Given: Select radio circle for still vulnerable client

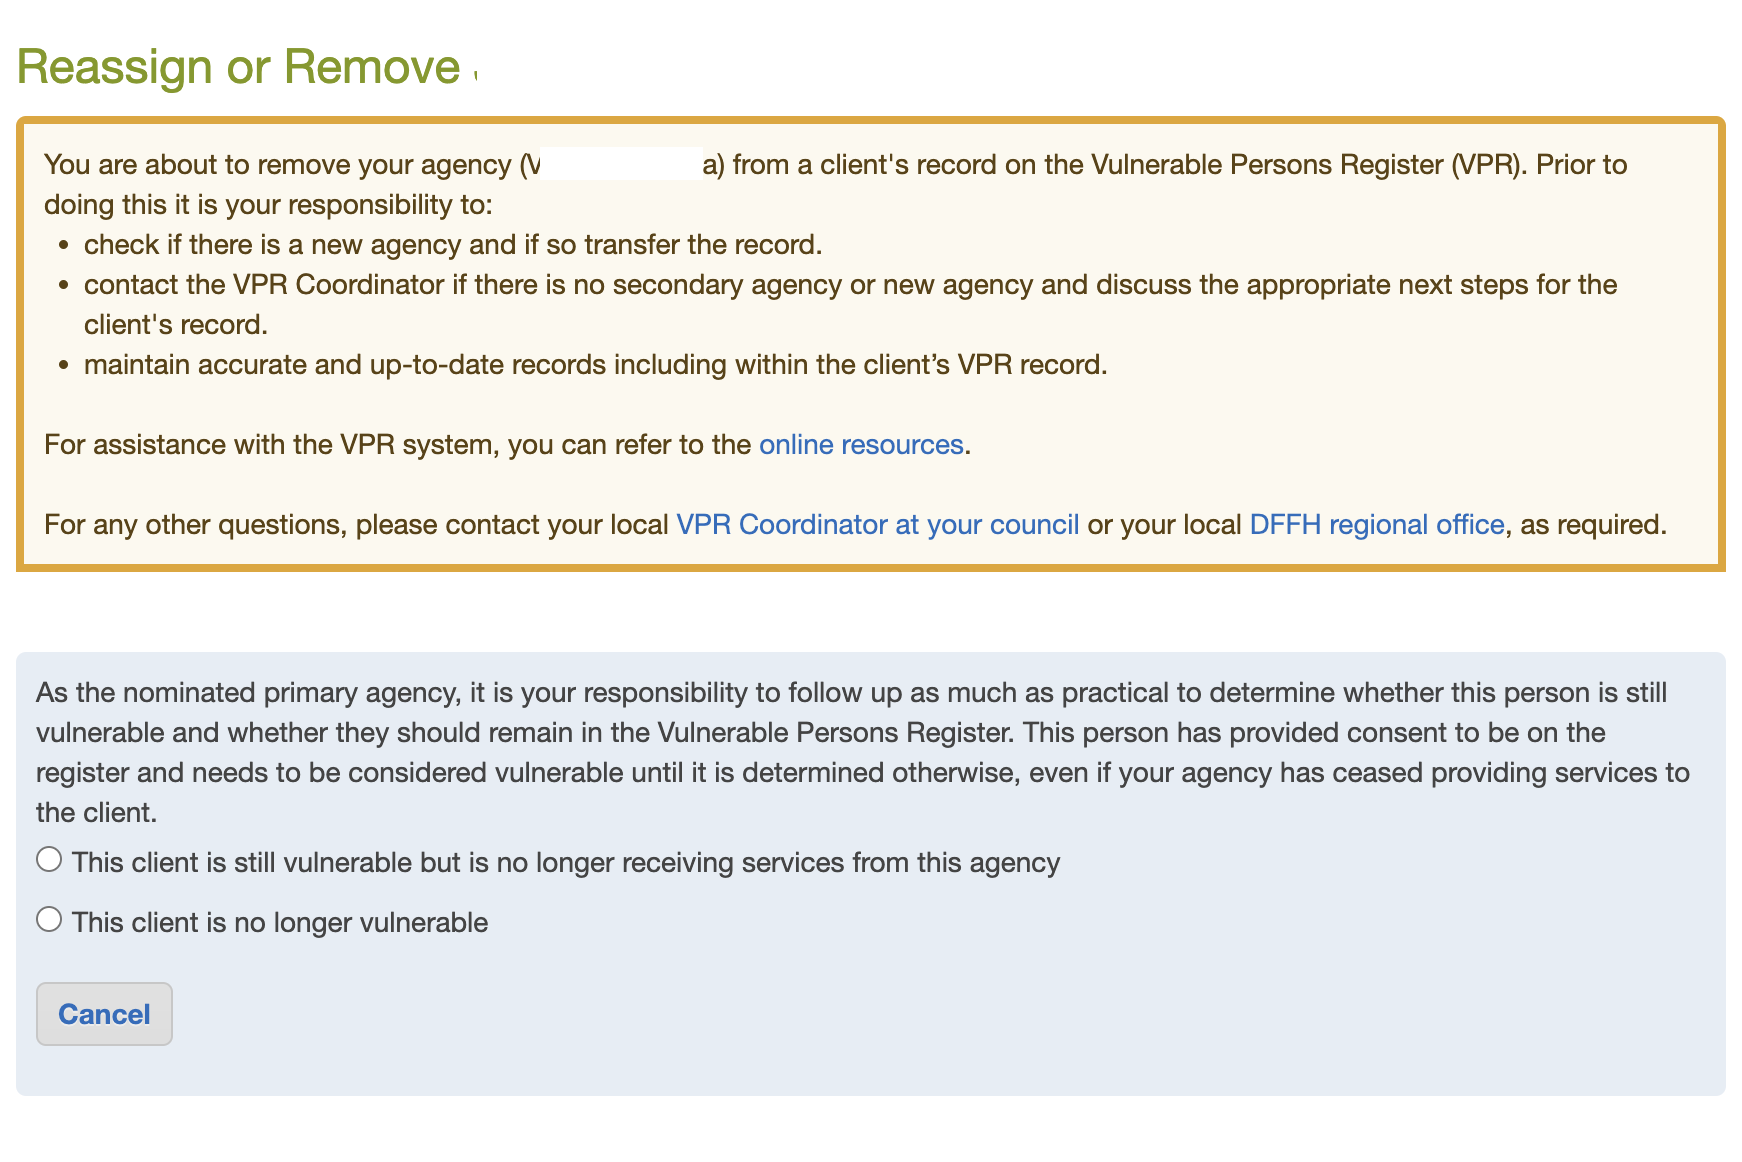Looking at the screenshot, I should (x=49, y=860).
